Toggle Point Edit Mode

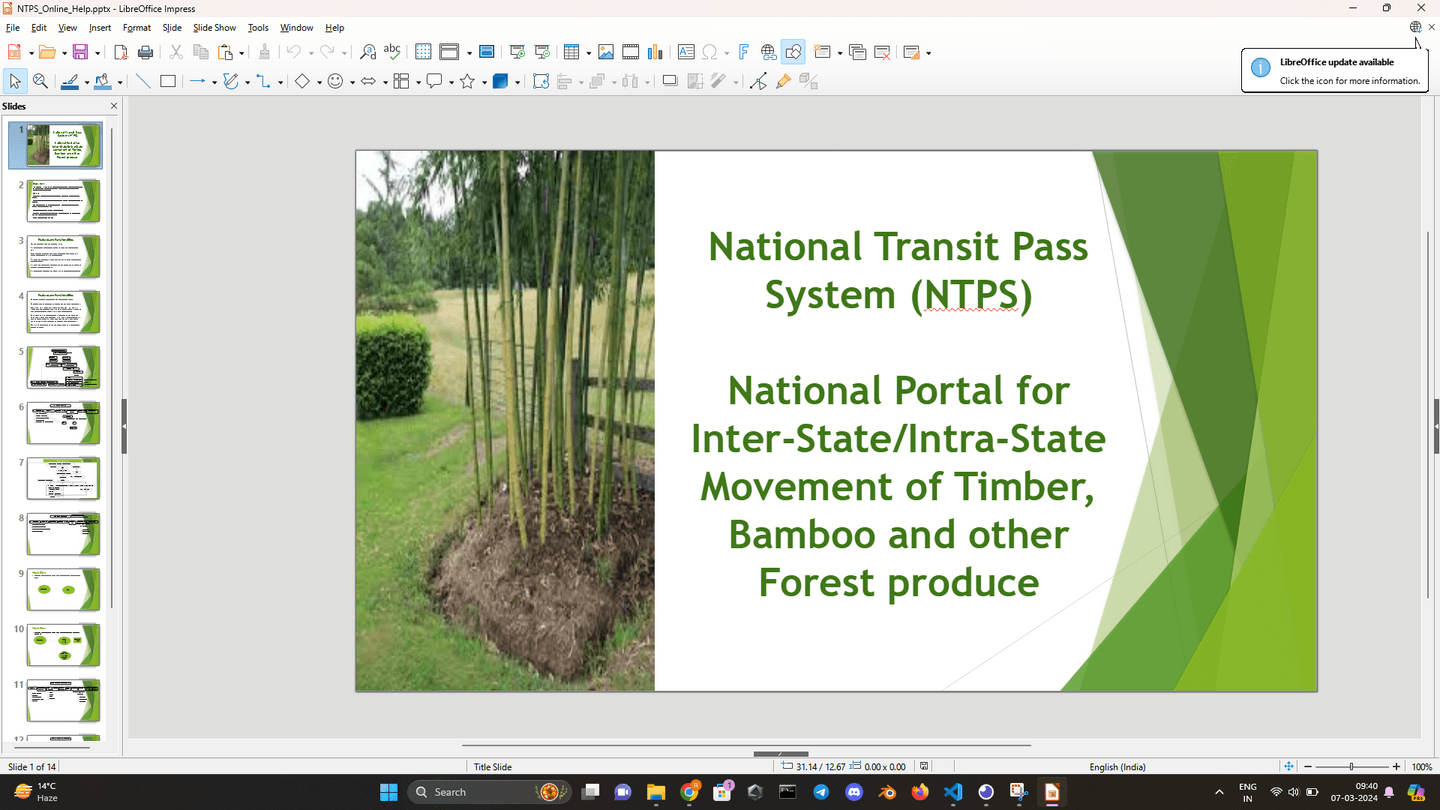click(x=758, y=81)
